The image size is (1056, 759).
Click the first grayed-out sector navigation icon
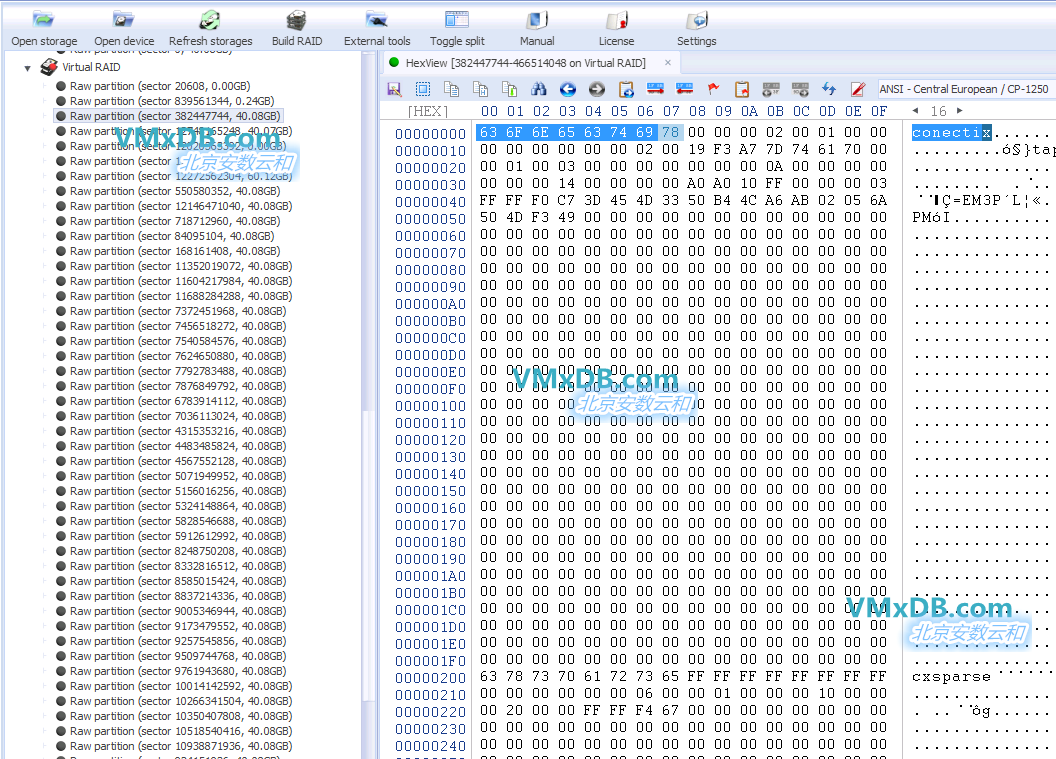tap(771, 89)
